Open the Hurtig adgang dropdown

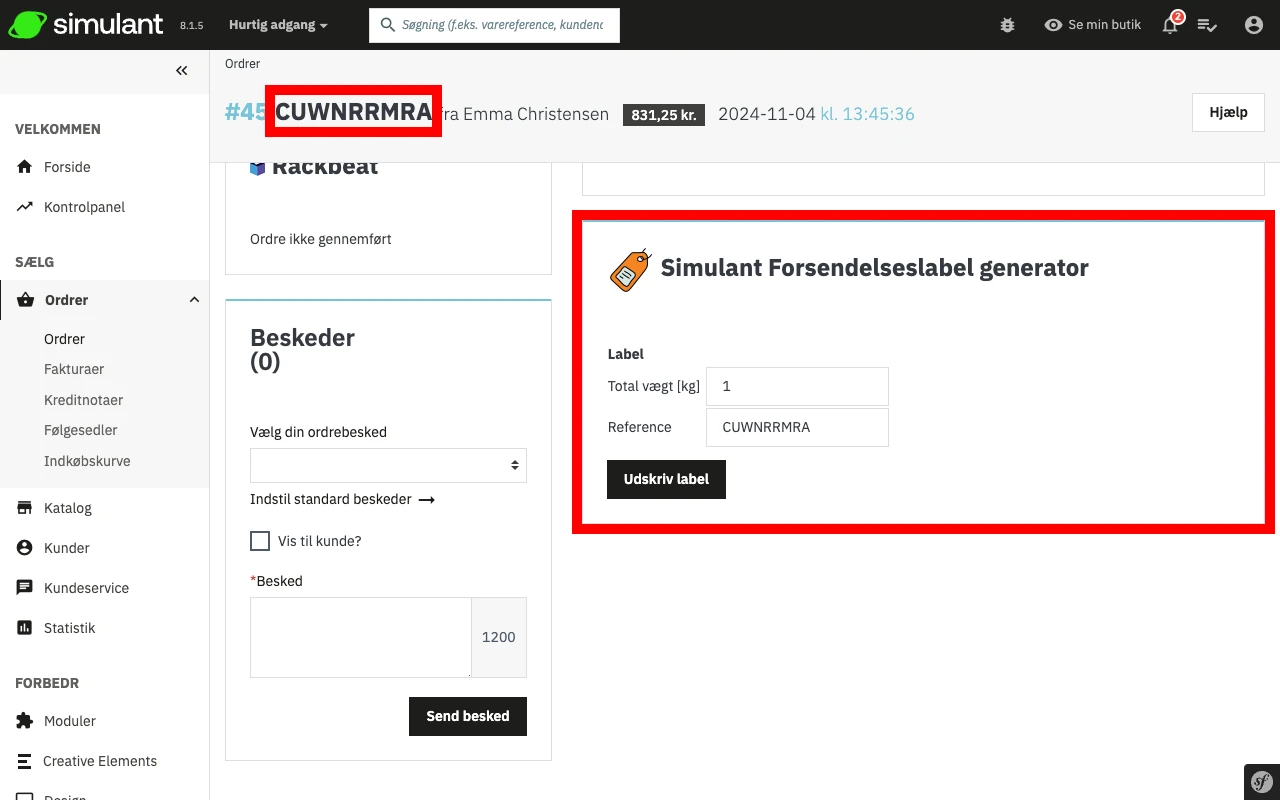tap(277, 24)
